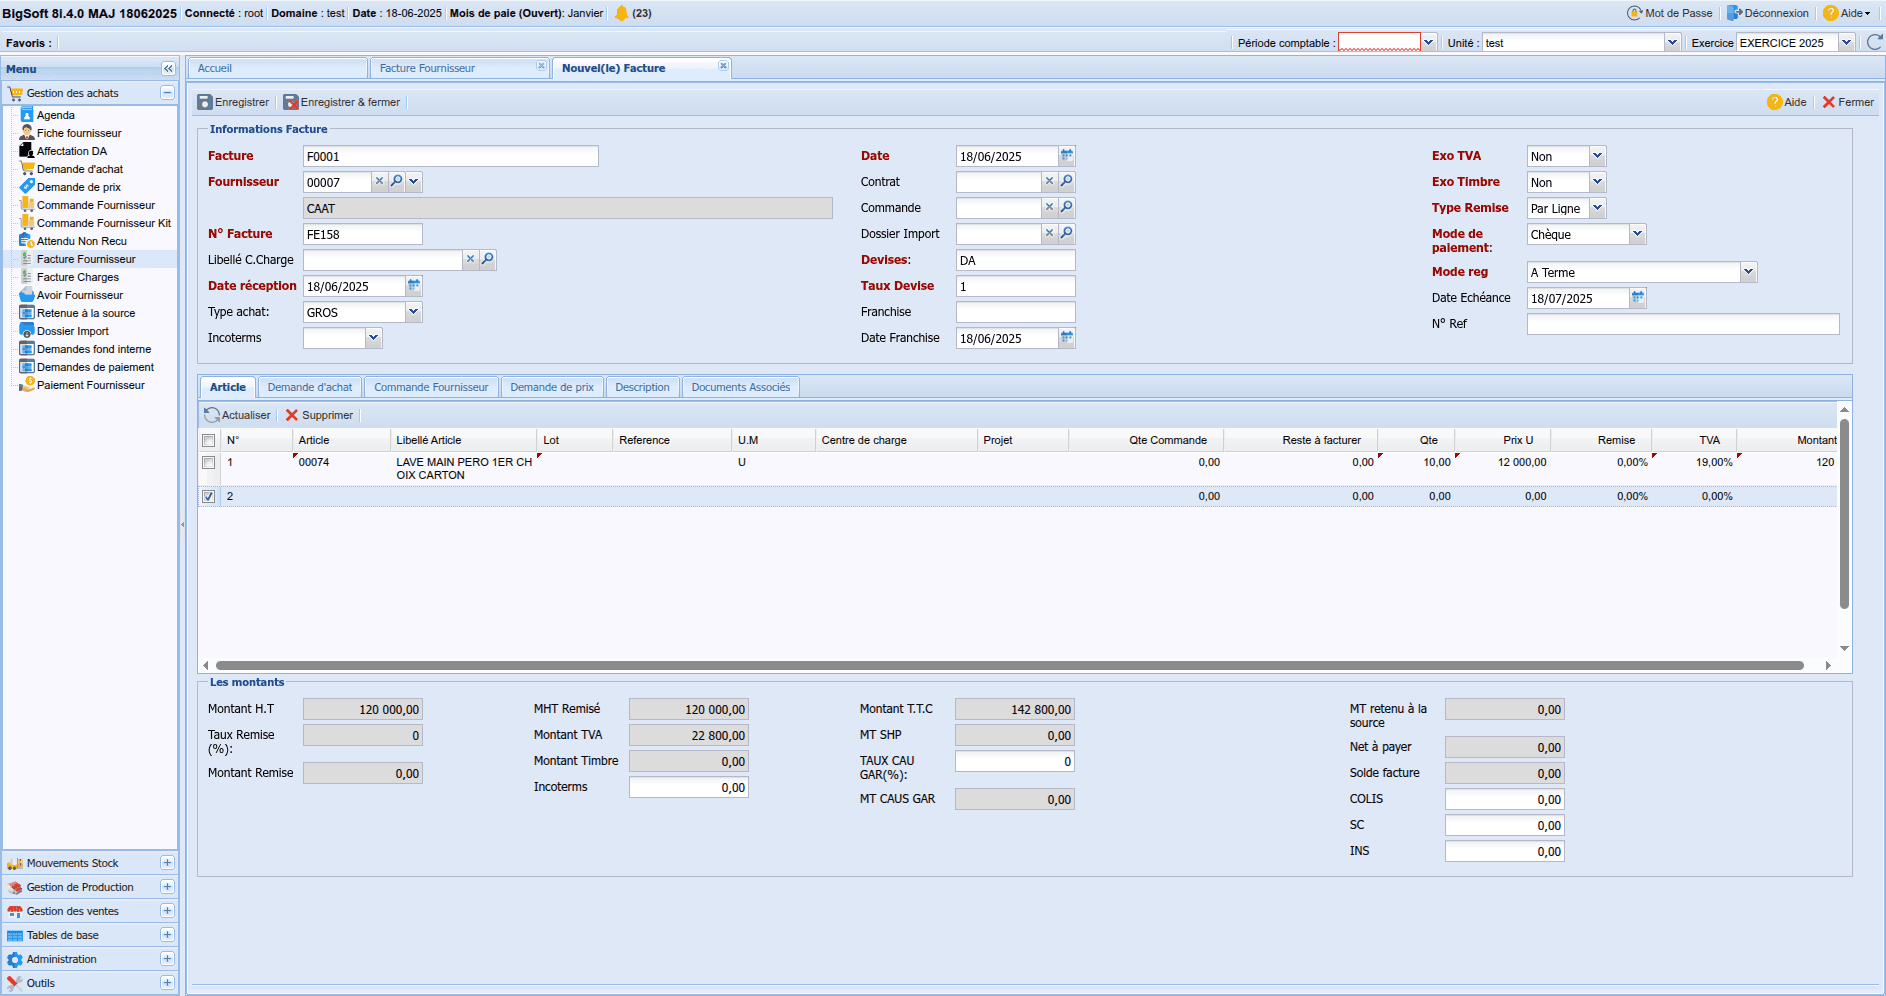Click the refresh icon next to Exercice
The height and width of the screenshot is (996, 1886).
(x=1875, y=42)
